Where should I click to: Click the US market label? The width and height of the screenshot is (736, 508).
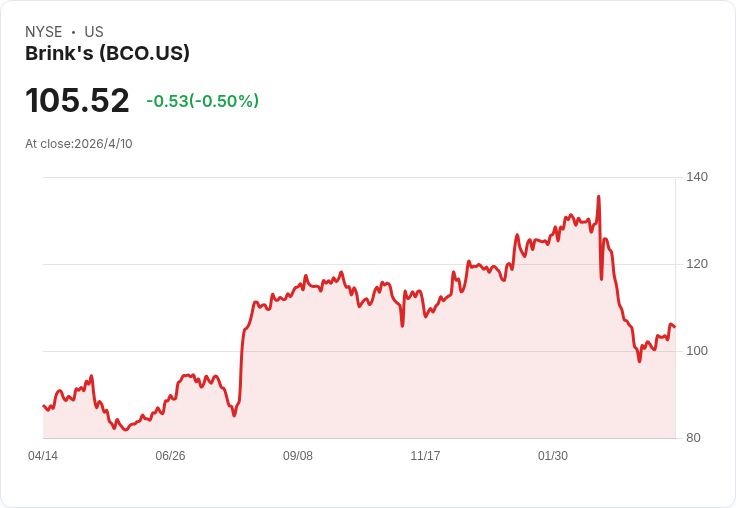pos(94,32)
